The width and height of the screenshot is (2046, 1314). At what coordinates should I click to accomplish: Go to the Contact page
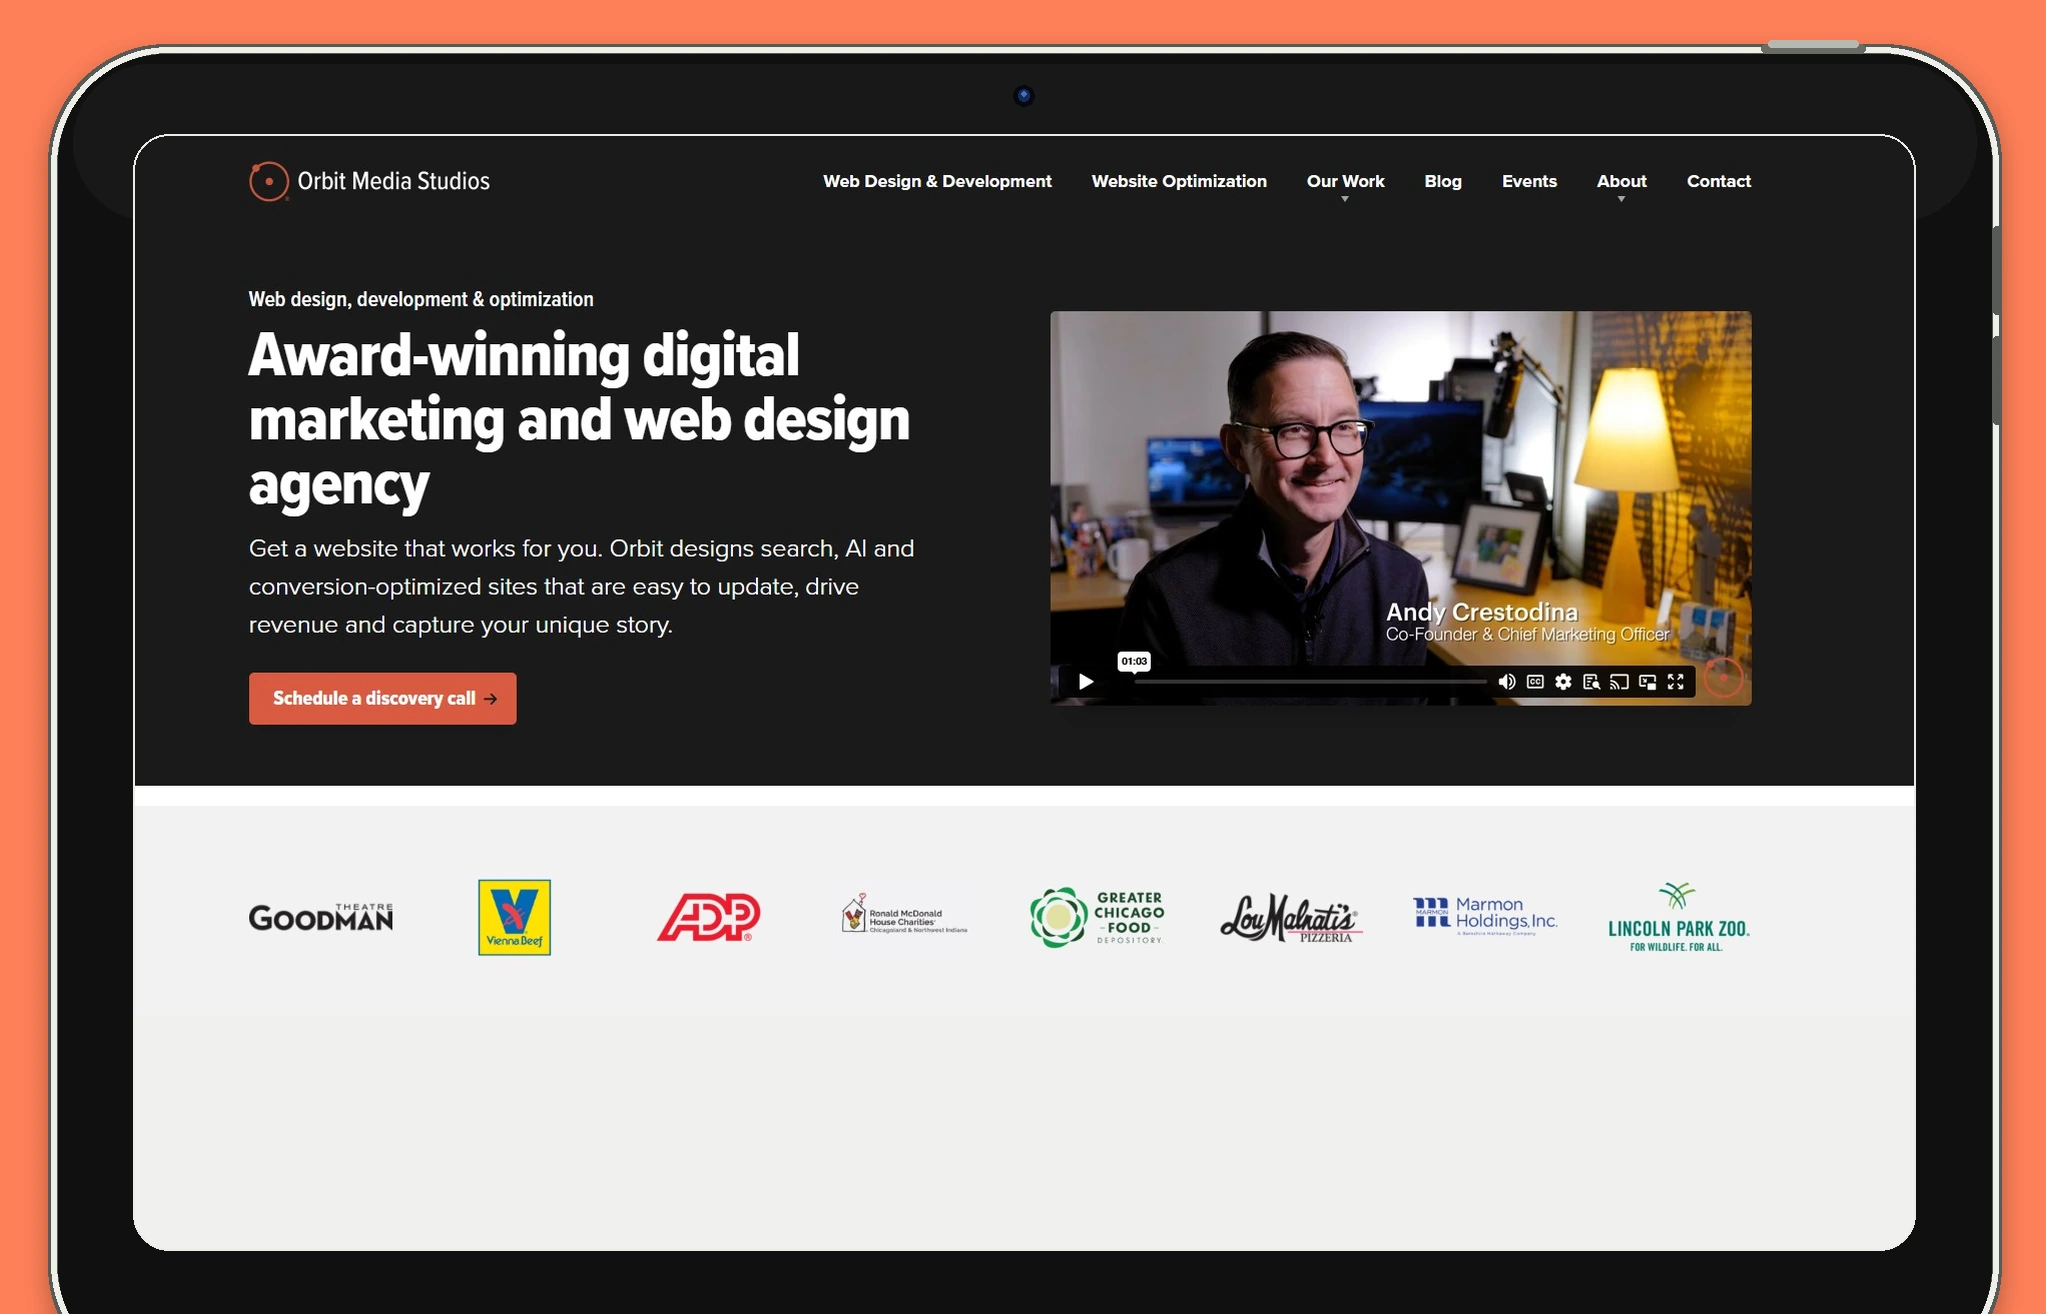point(1718,181)
